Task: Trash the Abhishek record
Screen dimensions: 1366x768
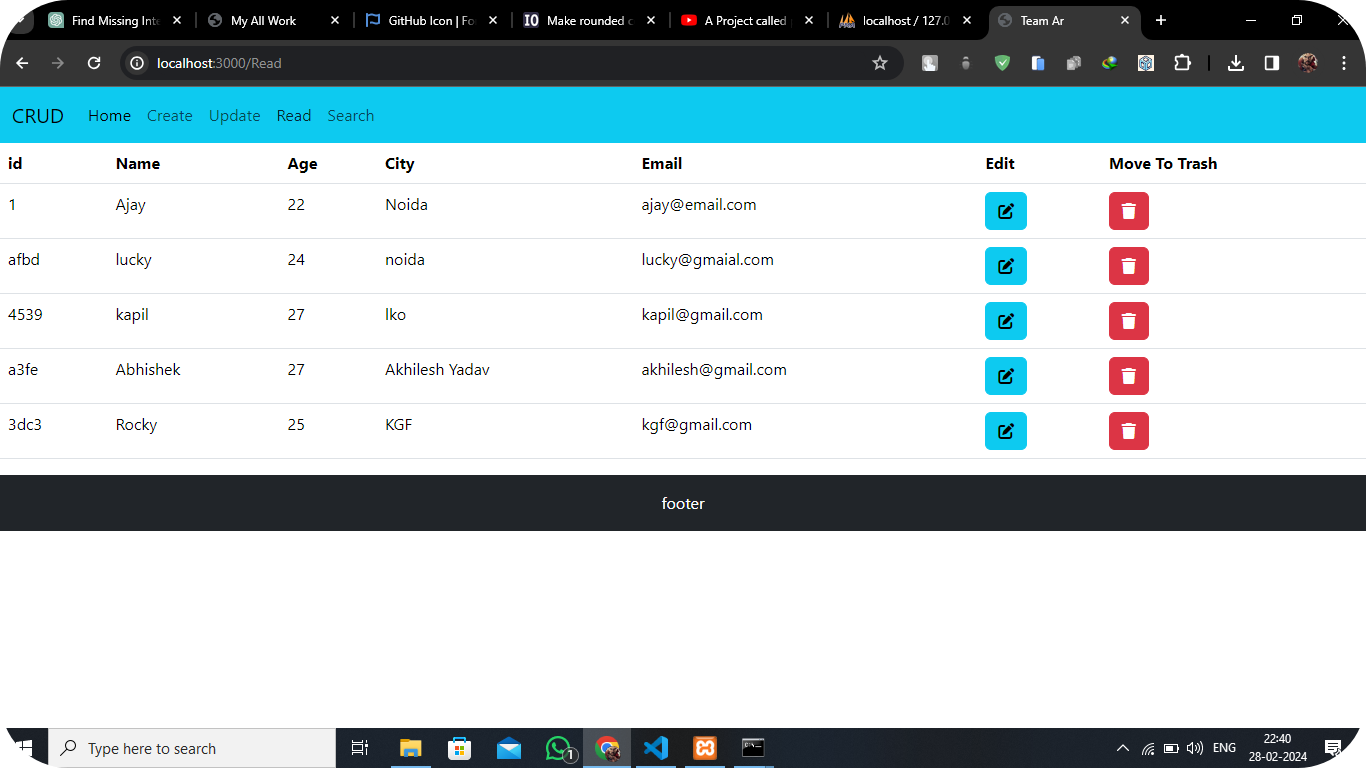Action: (x=1128, y=376)
